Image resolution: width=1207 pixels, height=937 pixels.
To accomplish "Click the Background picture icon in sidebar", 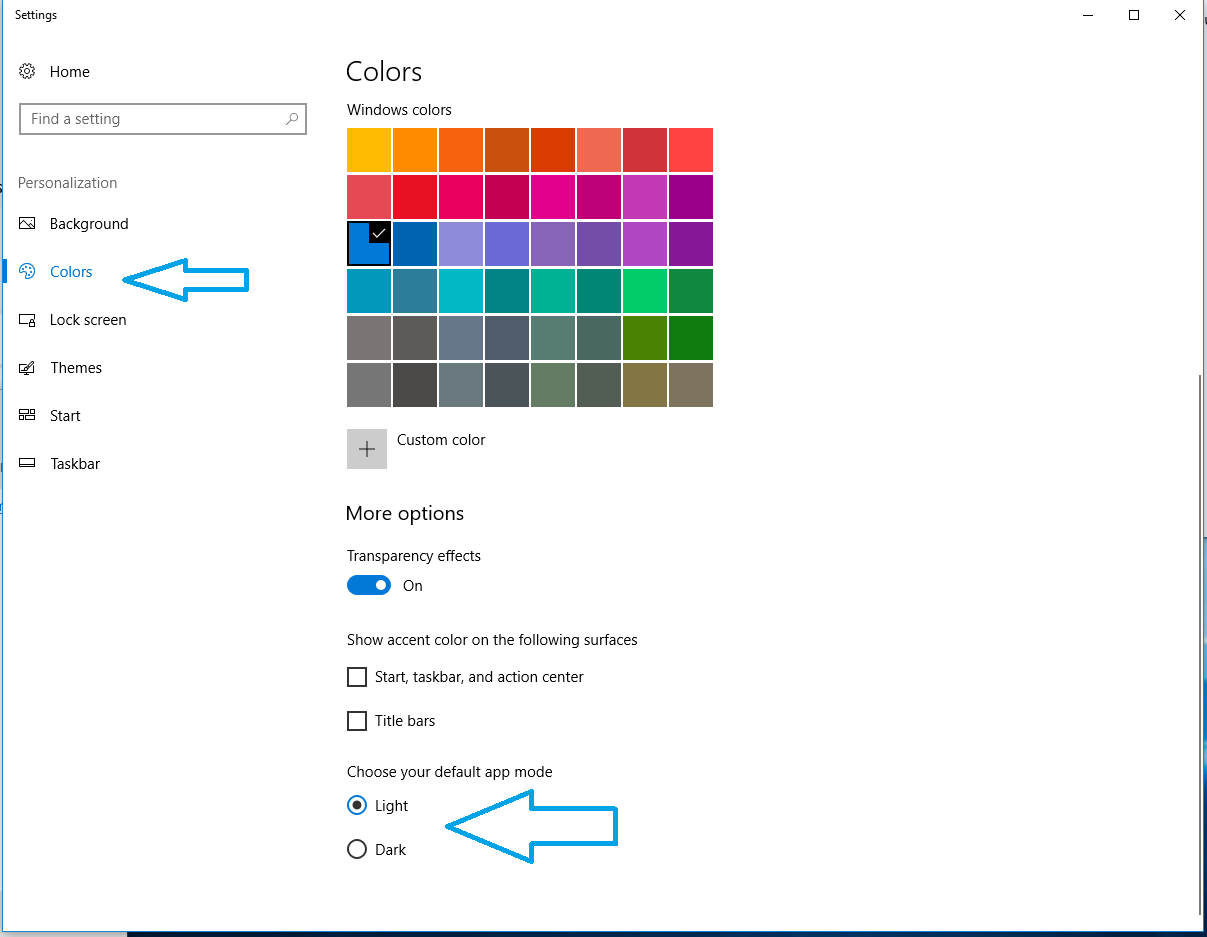I will pyautogui.click(x=27, y=224).
